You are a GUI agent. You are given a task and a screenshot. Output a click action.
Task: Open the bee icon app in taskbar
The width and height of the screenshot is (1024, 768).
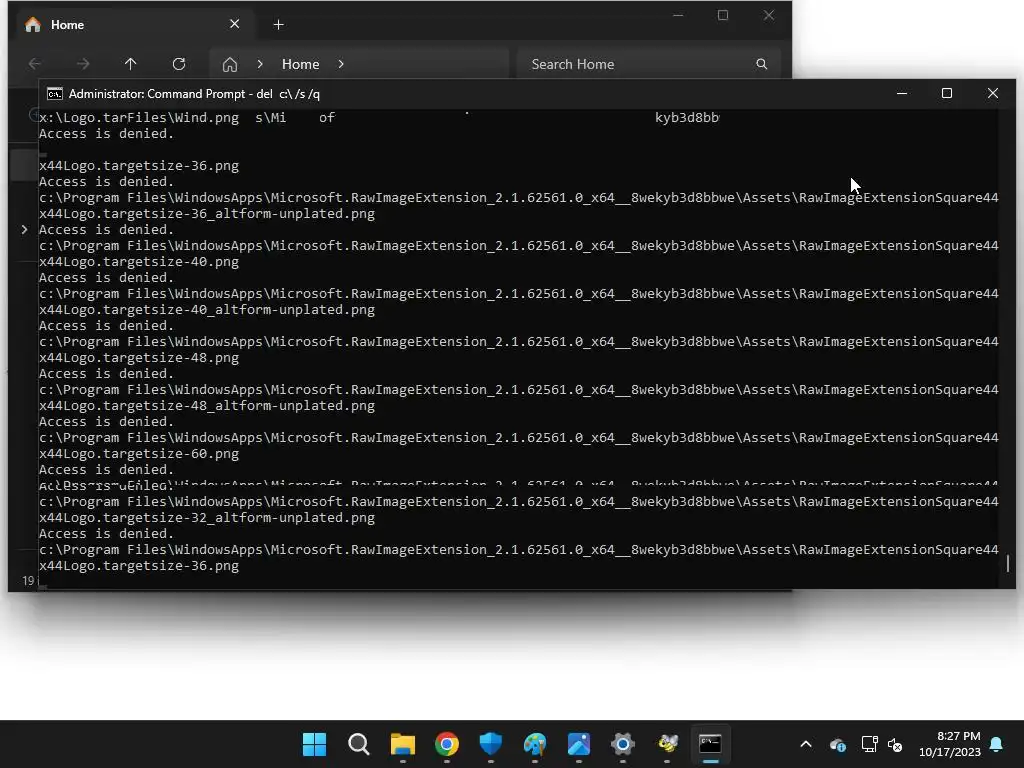click(x=667, y=744)
